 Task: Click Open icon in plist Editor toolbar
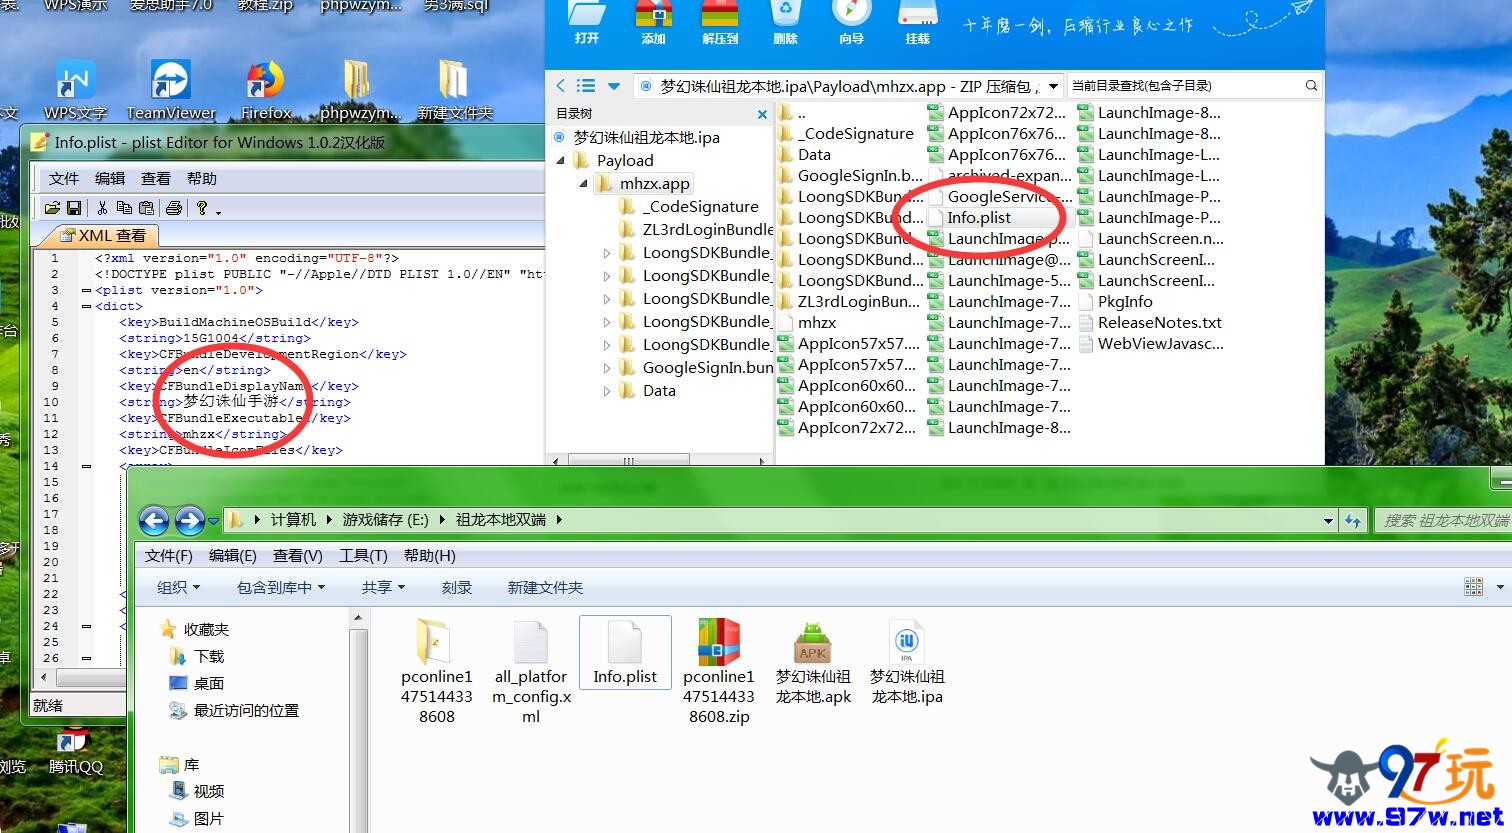(52, 208)
